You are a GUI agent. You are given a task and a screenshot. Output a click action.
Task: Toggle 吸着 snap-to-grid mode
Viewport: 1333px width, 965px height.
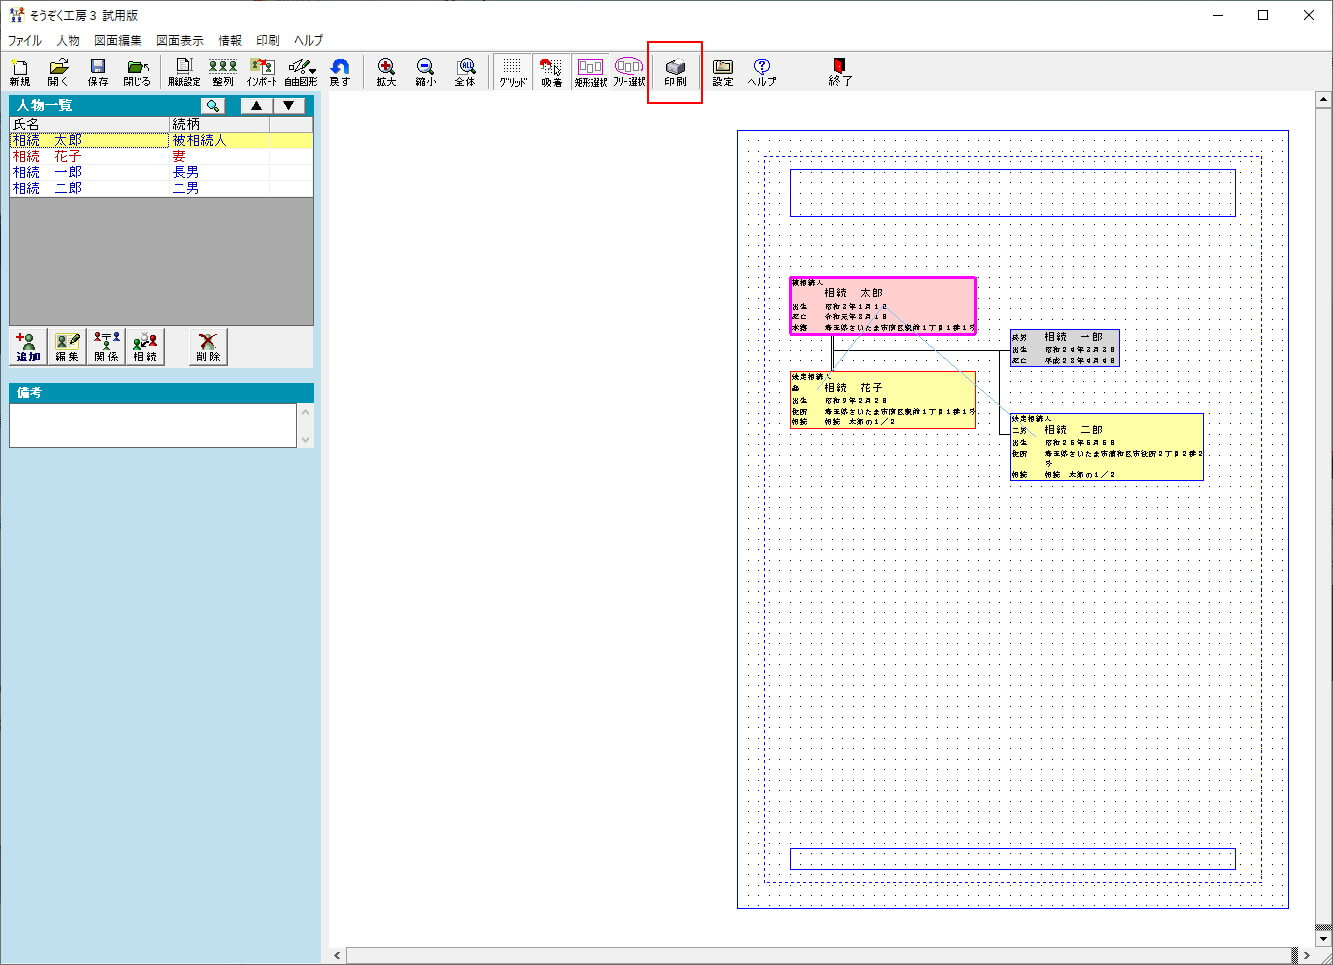click(551, 72)
